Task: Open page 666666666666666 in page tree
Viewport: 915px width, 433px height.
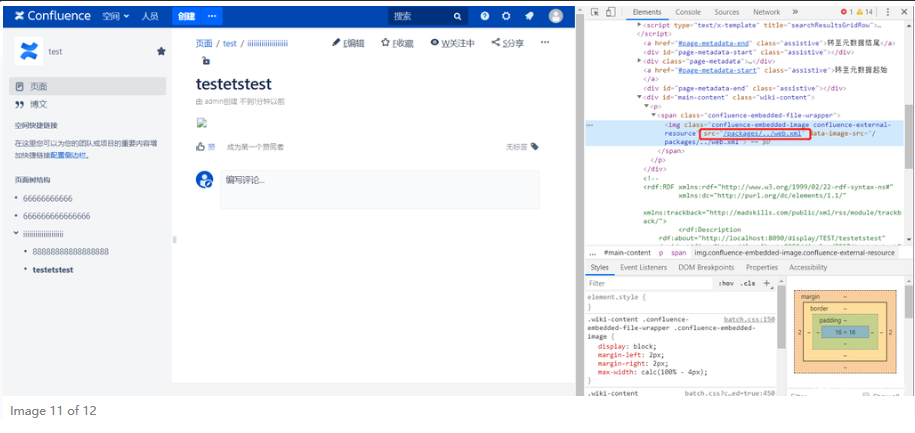Action: pyautogui.click(x=57, y=216)
